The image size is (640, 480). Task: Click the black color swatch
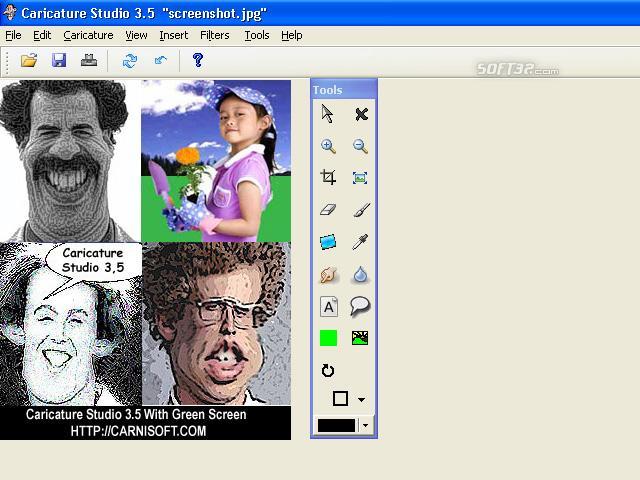(x=336, y=425)
